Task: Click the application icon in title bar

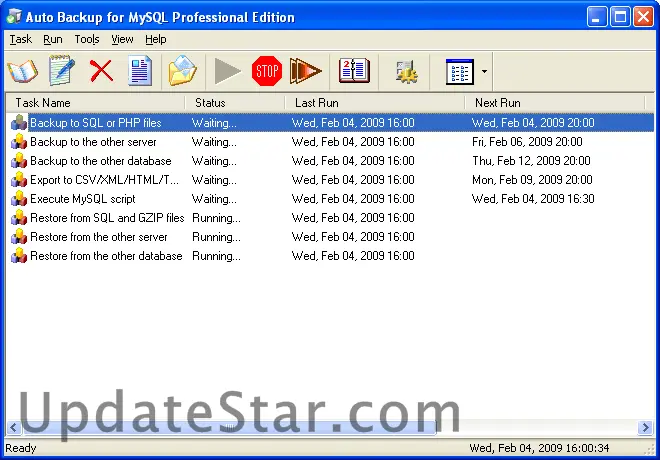Action: tap(14, 16)
